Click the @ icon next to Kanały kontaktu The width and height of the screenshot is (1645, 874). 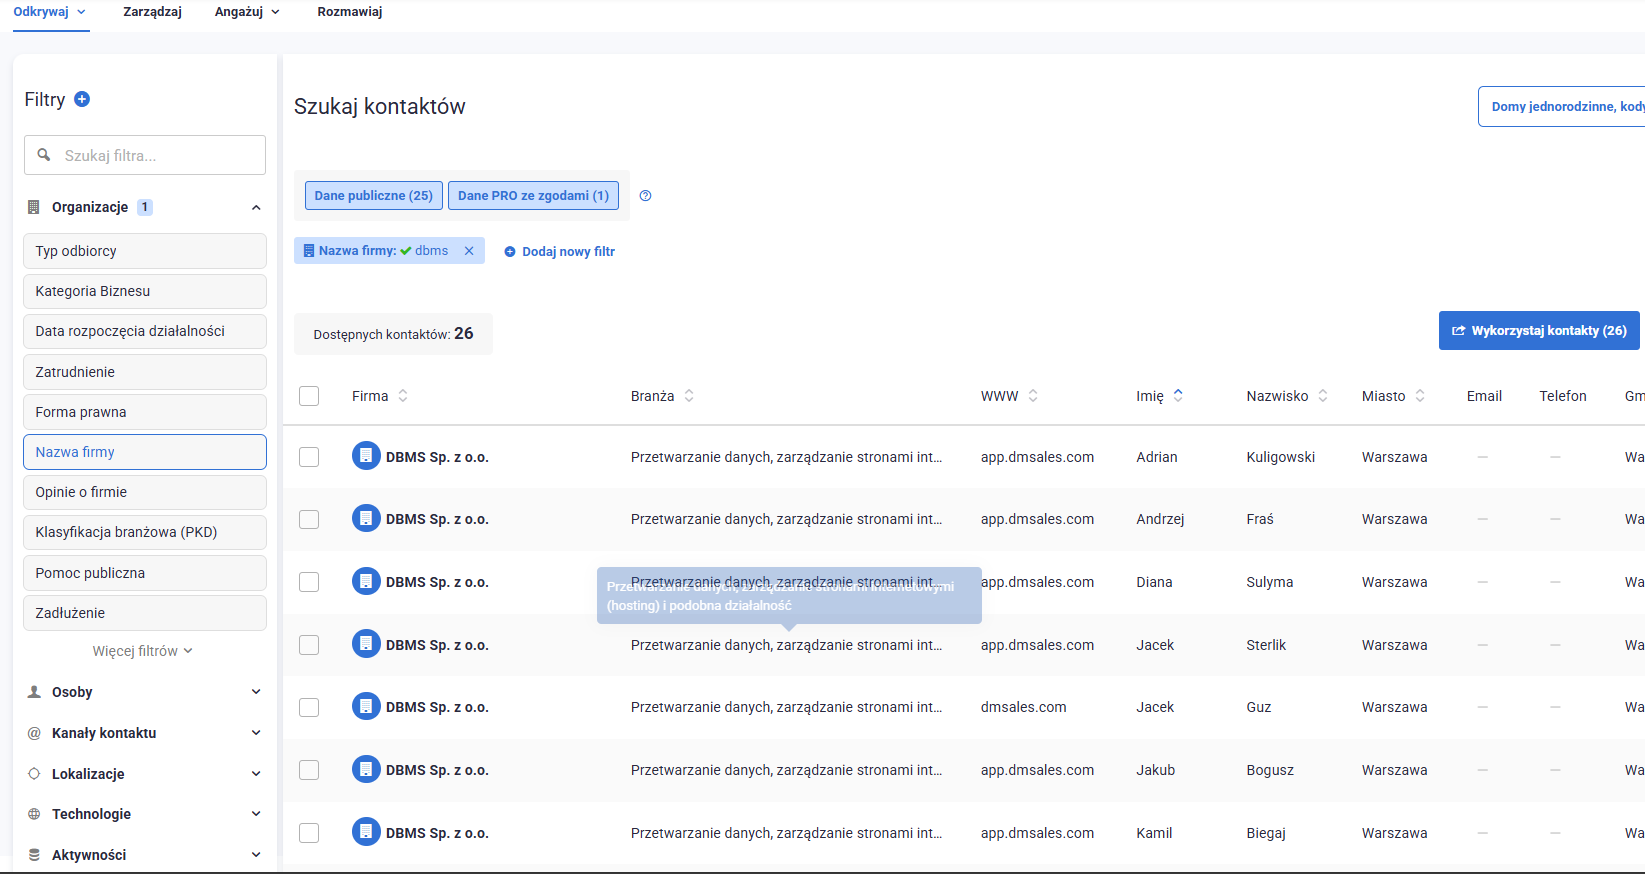coord(34,733)
